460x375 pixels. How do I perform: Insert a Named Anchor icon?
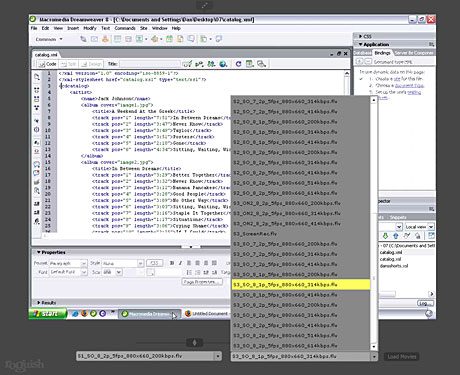105,39
